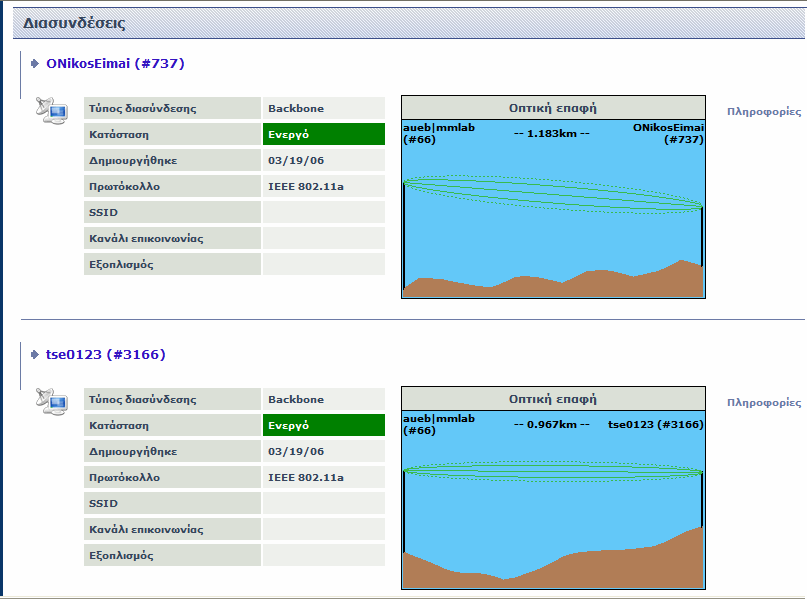Viewport: 807px width, 599px height.
Task: Click the tse0123 (#3166) label inside the plot
Action: tap(656, 425)
